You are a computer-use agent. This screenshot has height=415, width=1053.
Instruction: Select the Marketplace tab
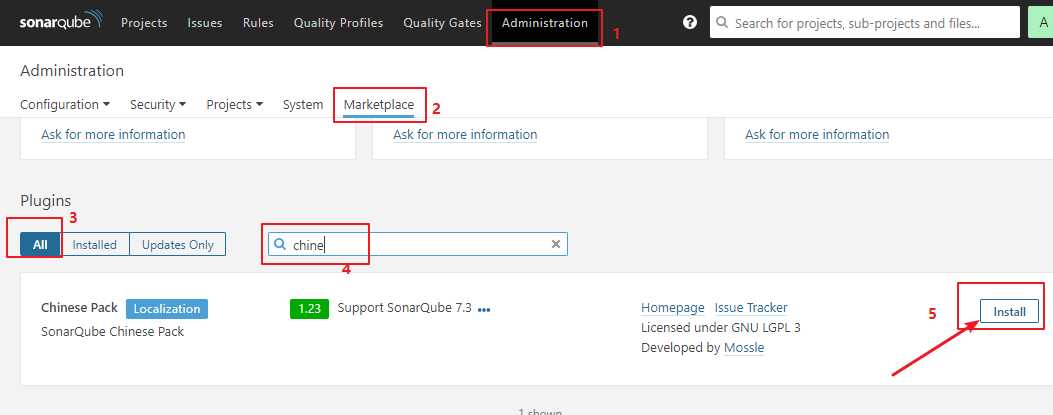tap(379, 105)
